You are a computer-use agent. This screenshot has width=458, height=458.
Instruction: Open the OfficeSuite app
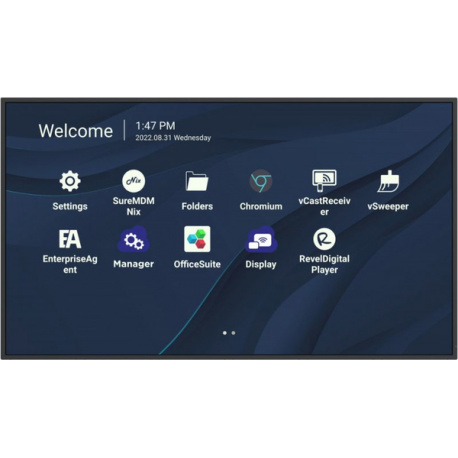coord(197,239)
